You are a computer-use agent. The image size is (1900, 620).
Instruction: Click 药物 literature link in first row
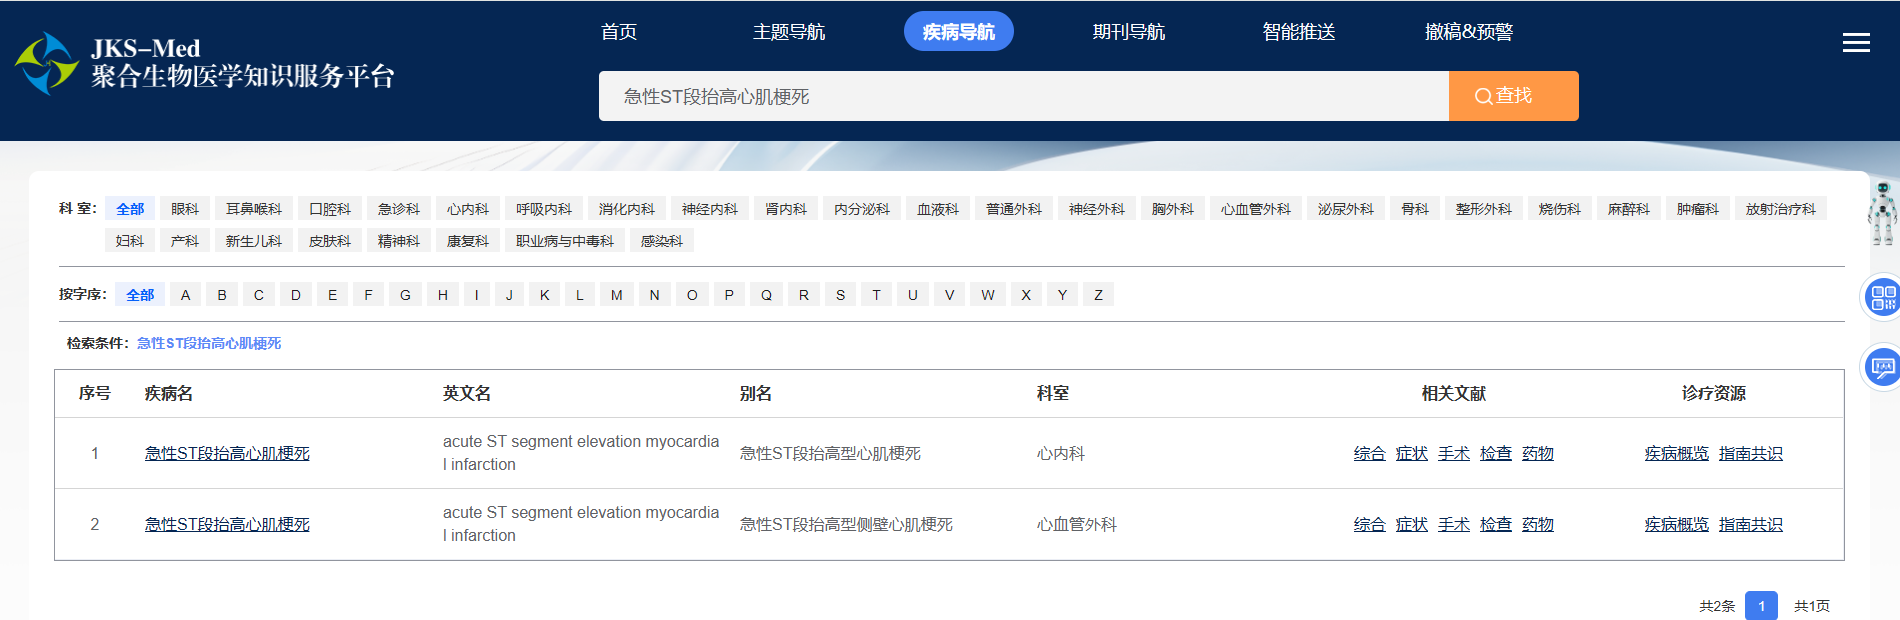coord(1537,454)
